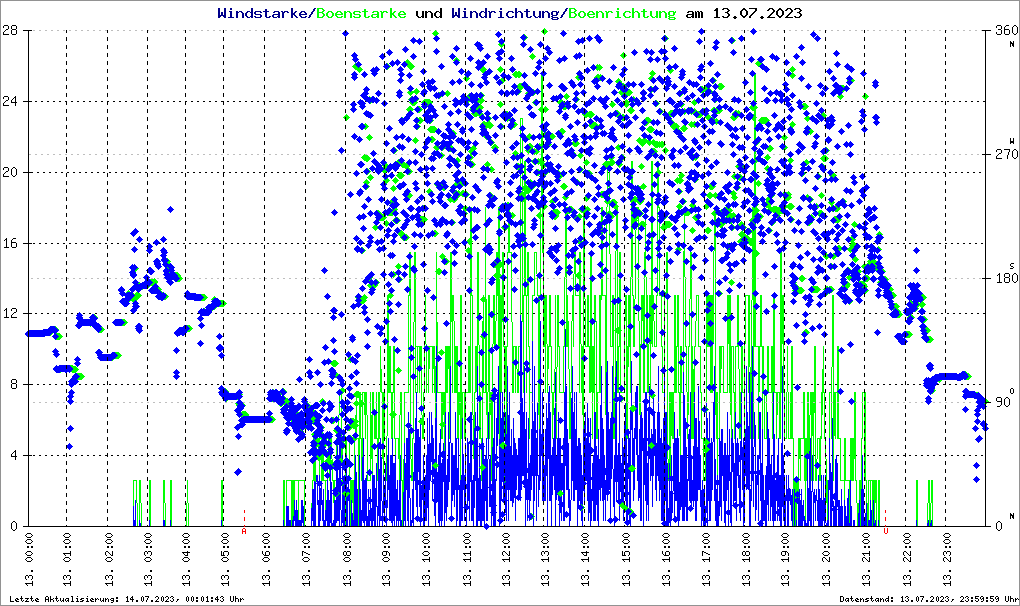This screenshot has width=1020, height=606.
Task: Click the green Boenstarke title label
Action: (x=361, y=13)
